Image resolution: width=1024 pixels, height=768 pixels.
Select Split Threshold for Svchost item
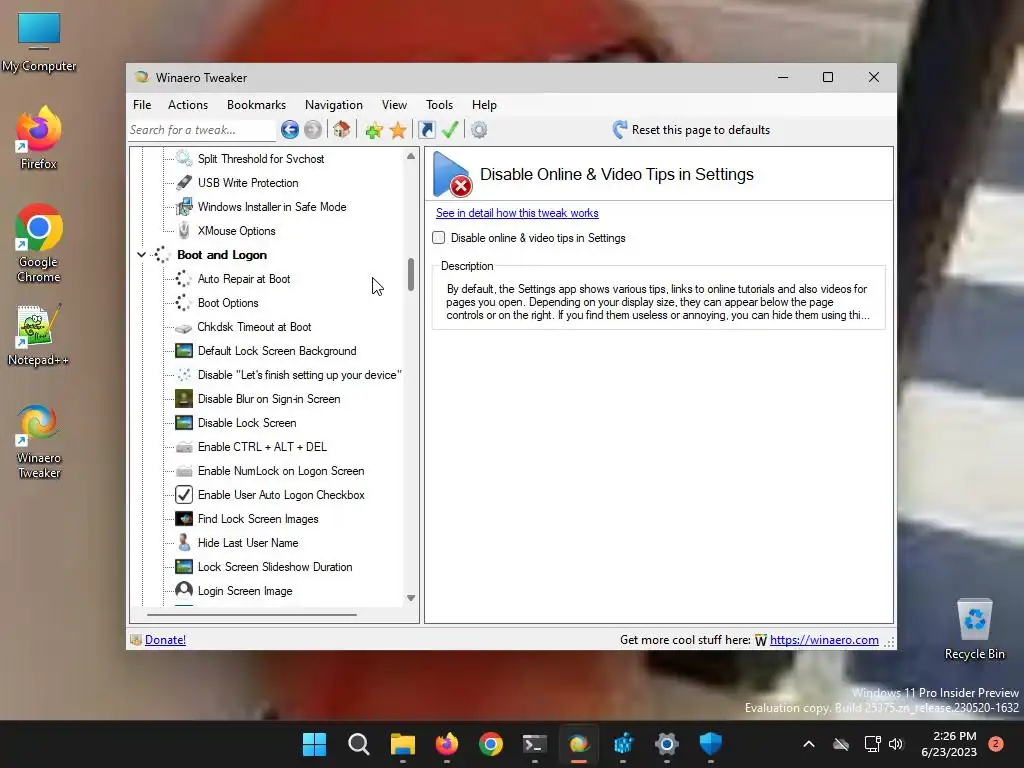[261, 159]
